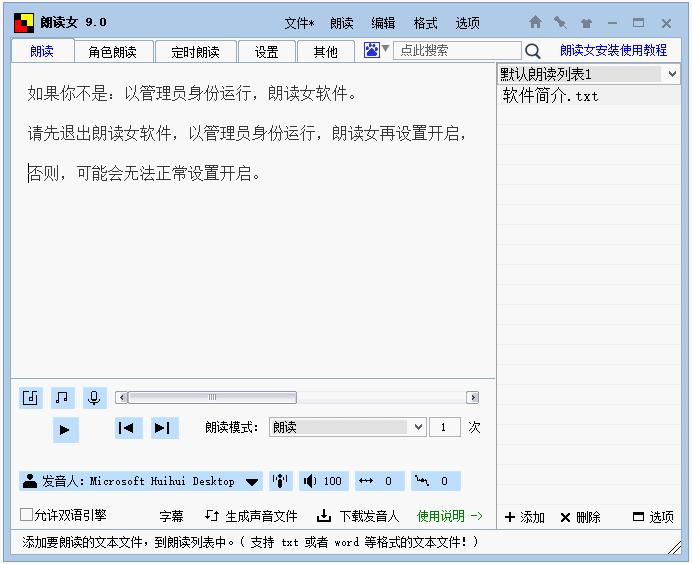The height and width of the screenshot is (564, 692).
Task: Click the volume speaker button showing 100
Action: (x=323, y=481)
